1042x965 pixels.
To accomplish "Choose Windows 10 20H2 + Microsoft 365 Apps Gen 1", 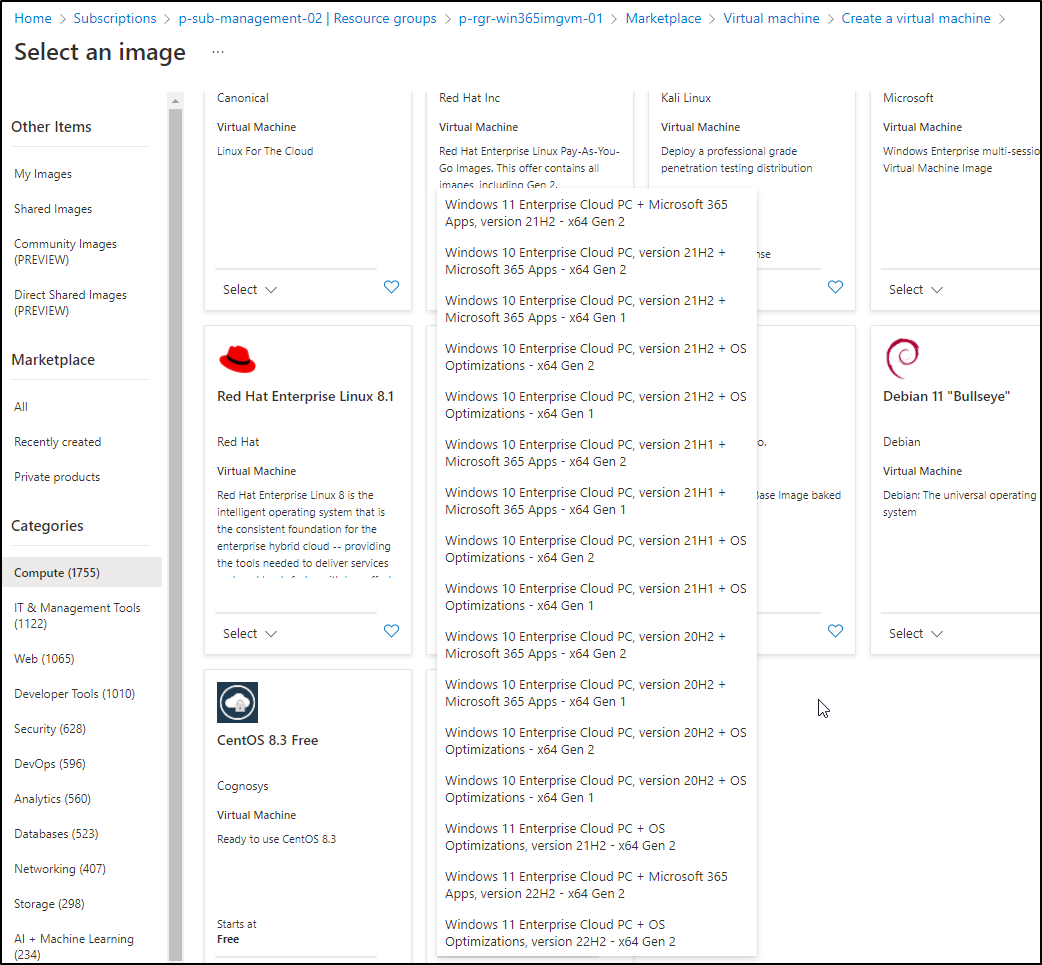I will point(596,693).
